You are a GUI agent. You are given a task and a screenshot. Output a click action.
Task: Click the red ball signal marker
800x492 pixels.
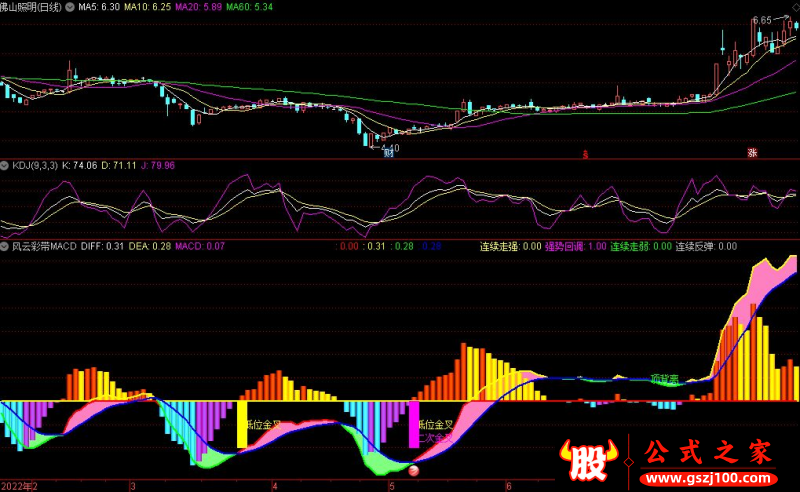(414, 471)
